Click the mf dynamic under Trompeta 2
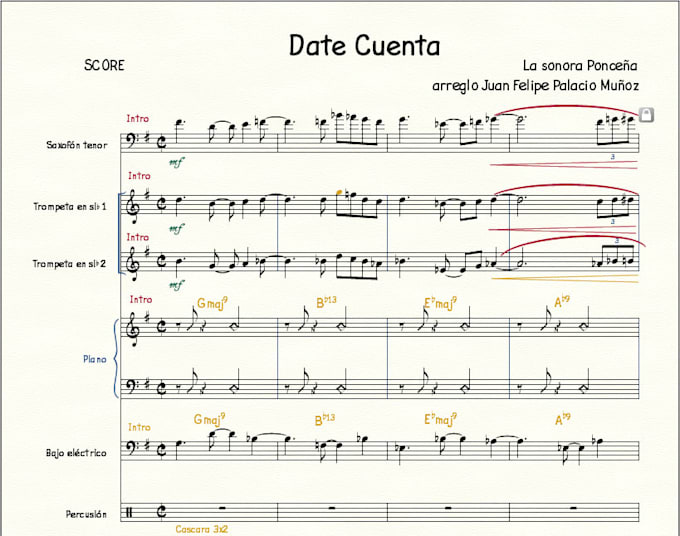The image size is (680, 536). tap(176, 285)
